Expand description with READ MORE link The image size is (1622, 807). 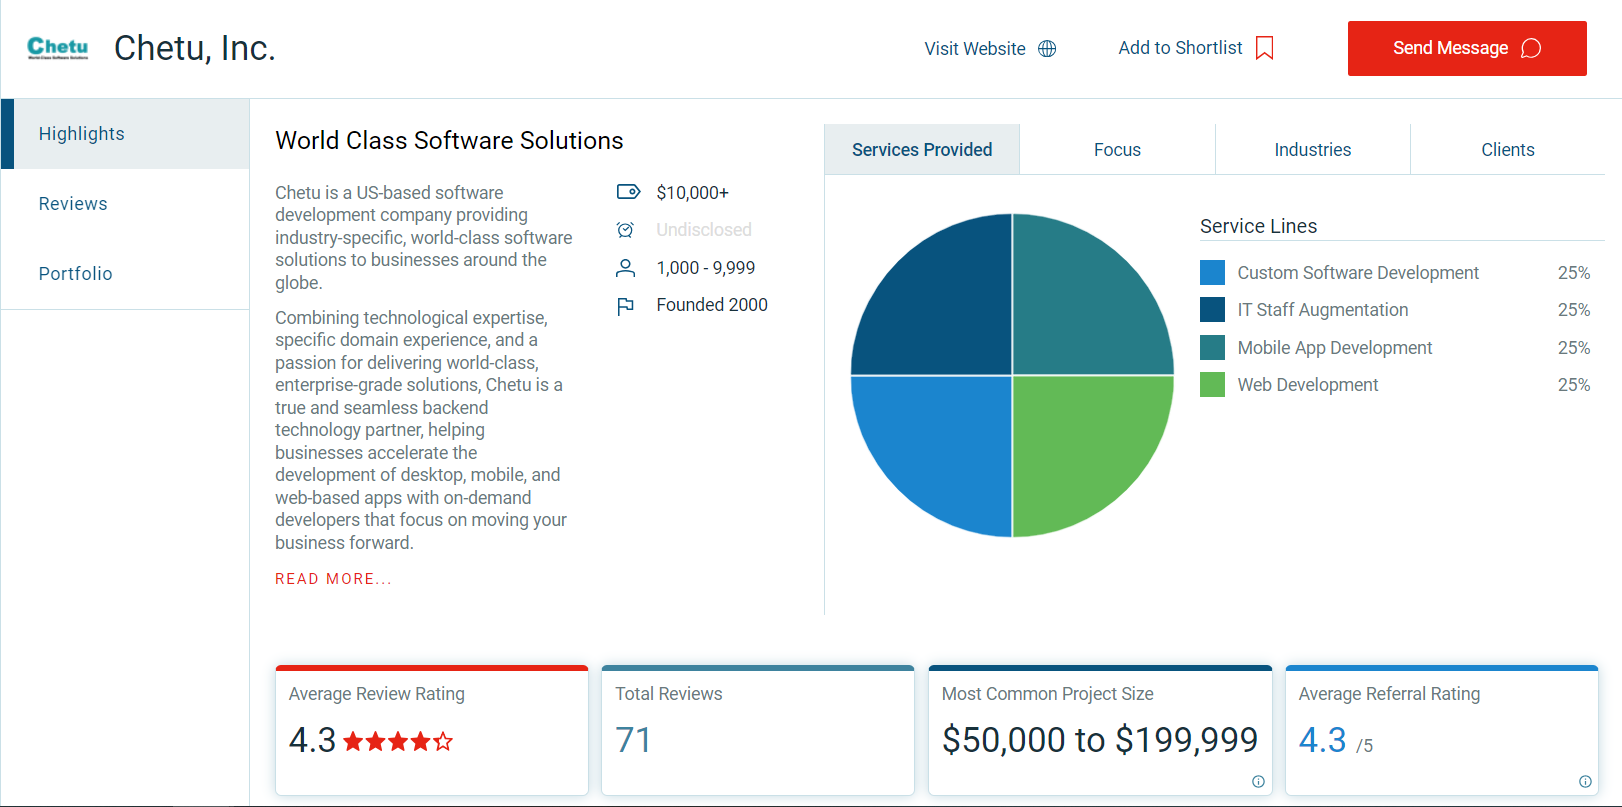click(333, 579)
